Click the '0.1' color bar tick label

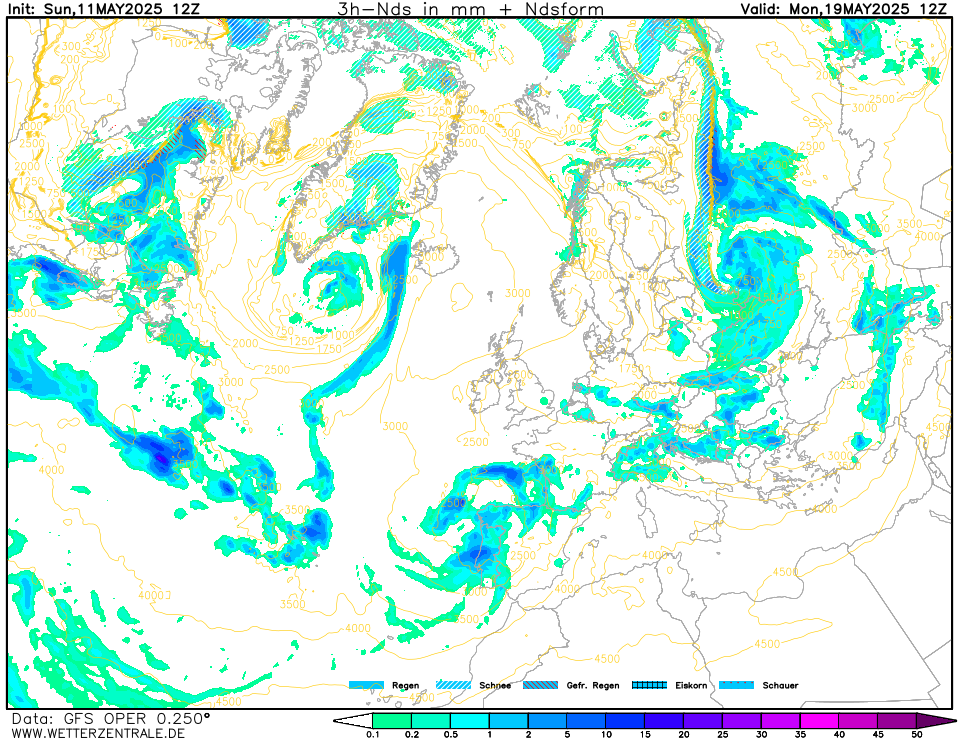pyautogui.click(x=372, y=735)
